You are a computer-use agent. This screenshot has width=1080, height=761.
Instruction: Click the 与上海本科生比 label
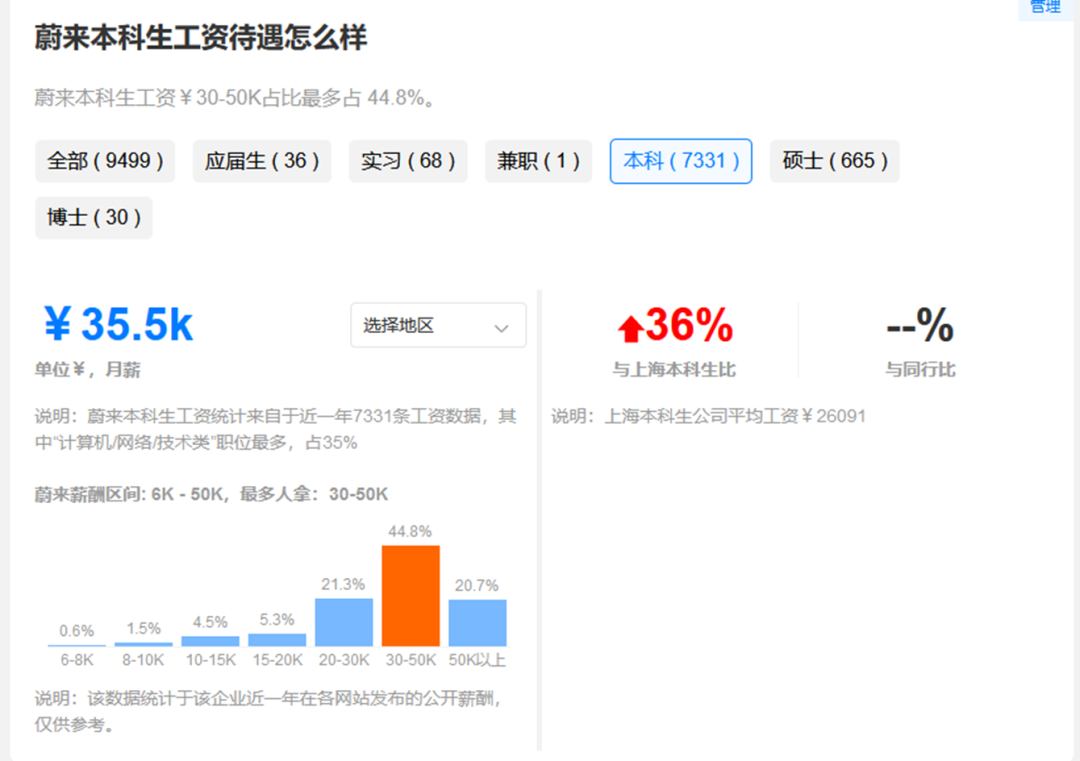pyautogui.click(x=674, y=370)
